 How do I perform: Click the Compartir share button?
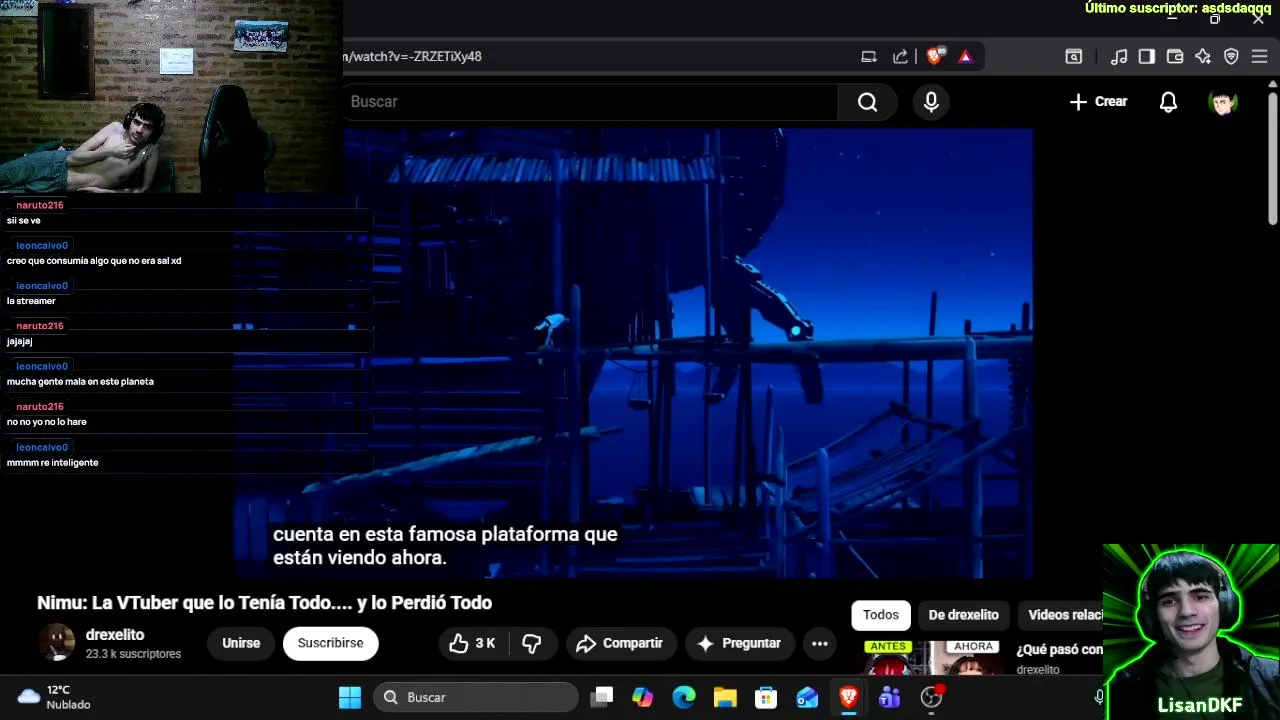(621, 644)
